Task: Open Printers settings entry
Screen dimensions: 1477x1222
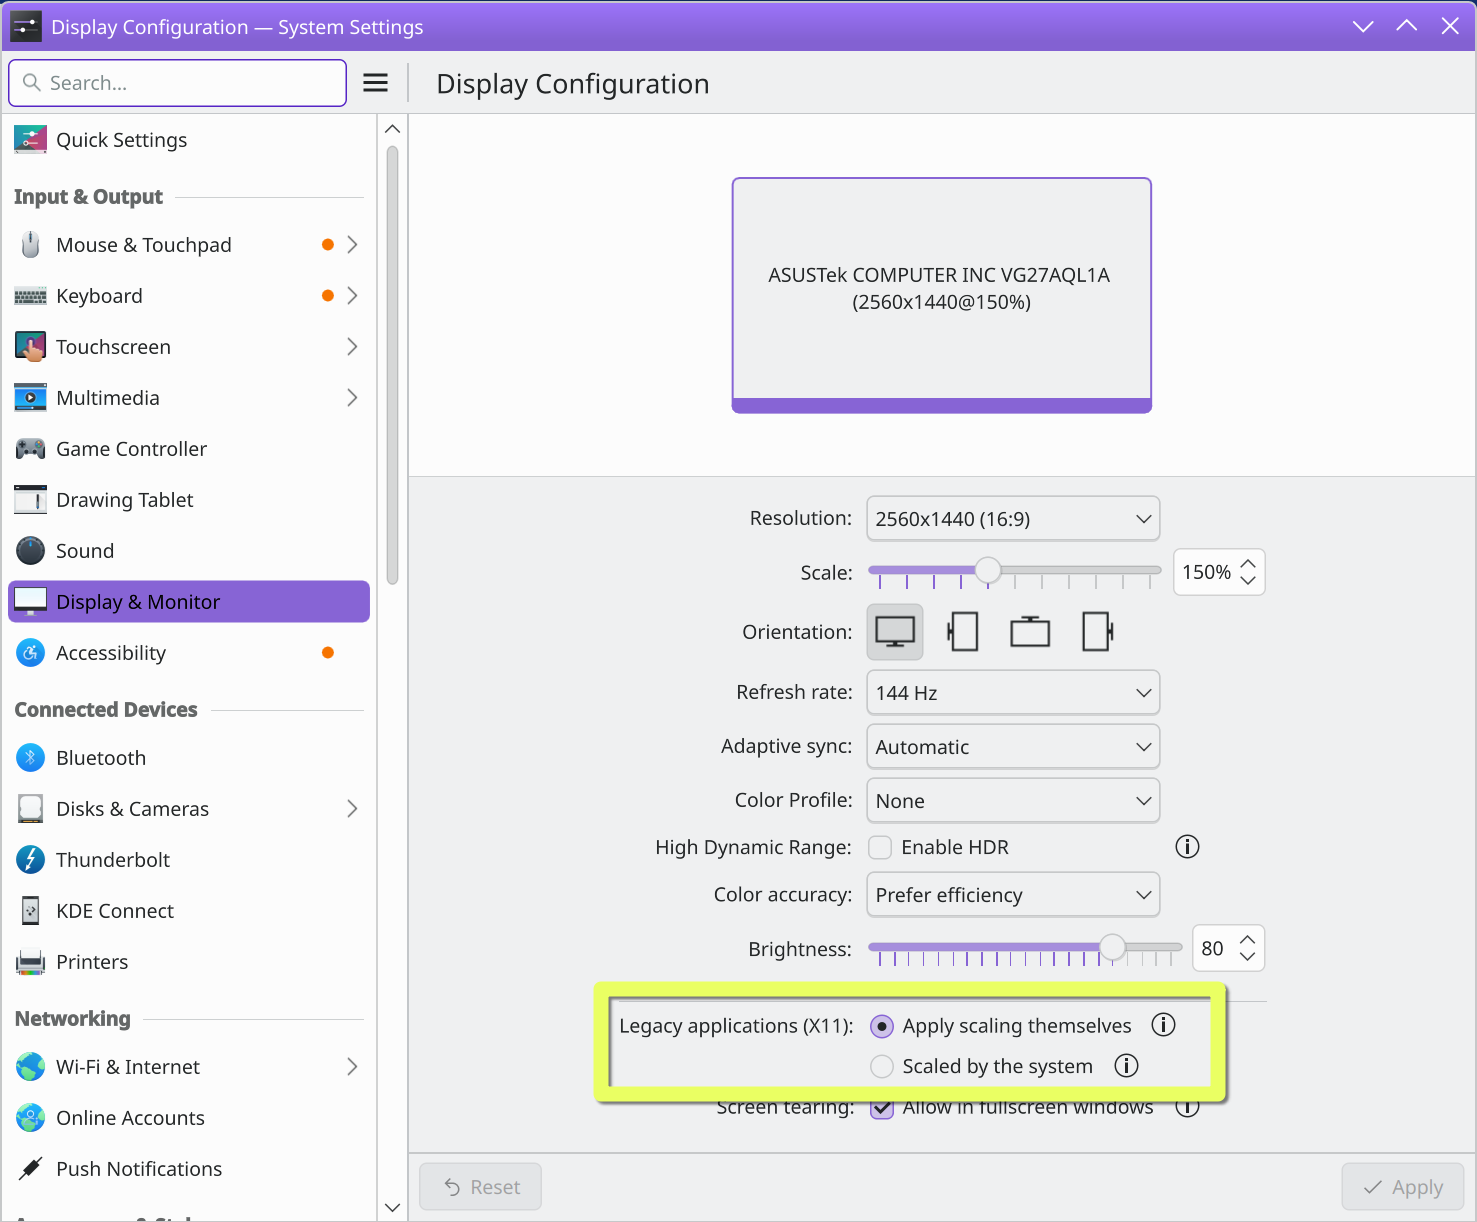Action: pos(189,962)
